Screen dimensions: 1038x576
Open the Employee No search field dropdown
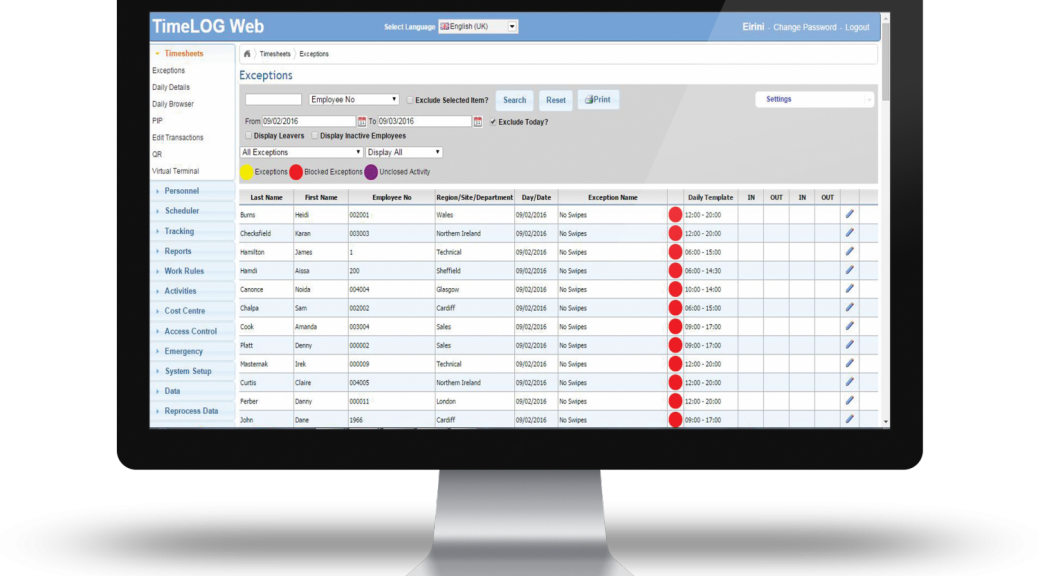coord(354,100)
